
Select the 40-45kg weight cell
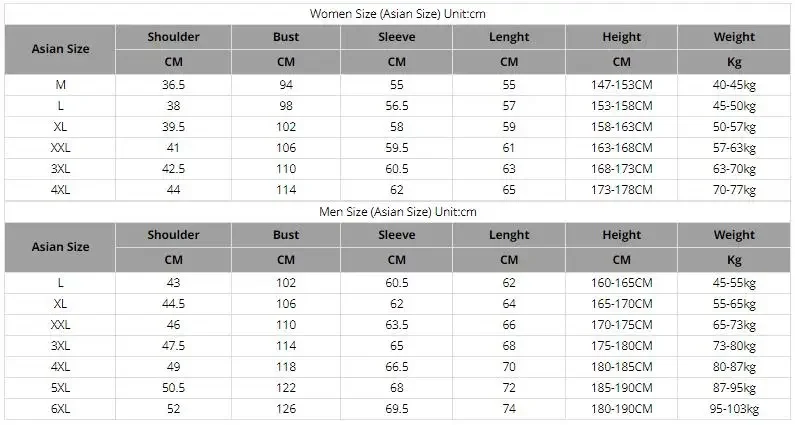pyautogui.click(x=734, y=85)
